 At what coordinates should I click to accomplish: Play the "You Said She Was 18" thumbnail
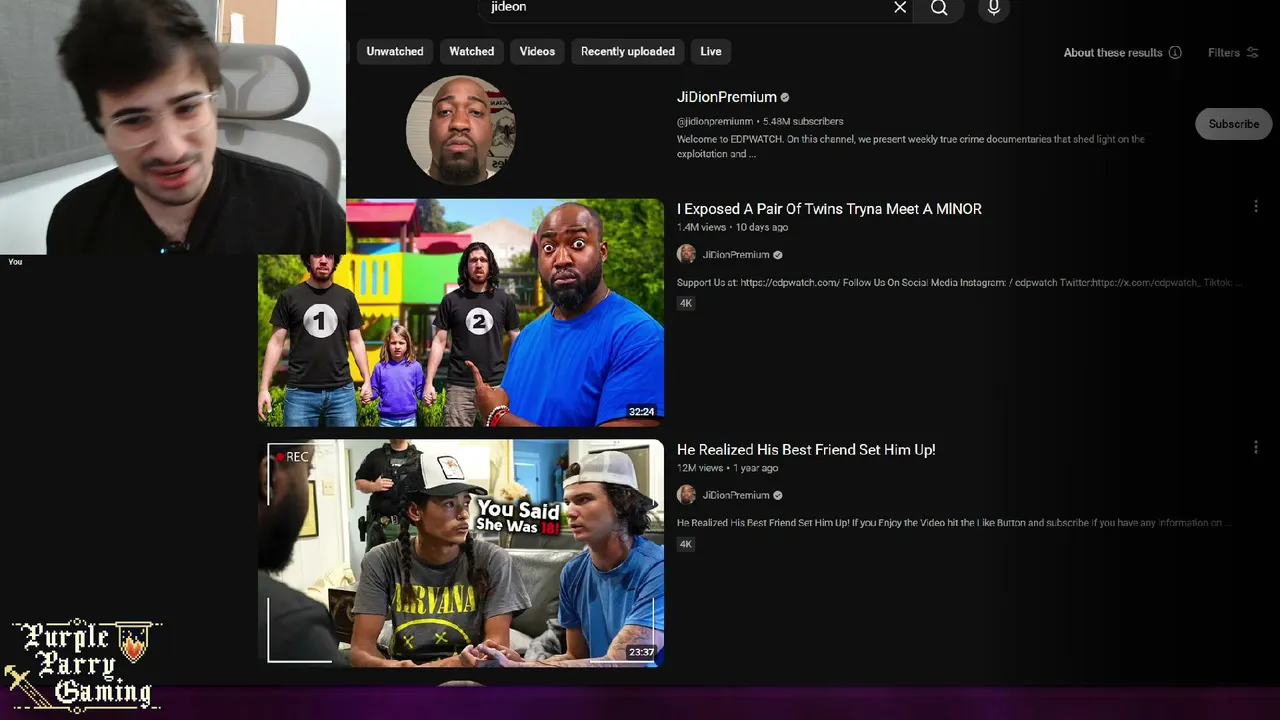click(x=461, y=553)
